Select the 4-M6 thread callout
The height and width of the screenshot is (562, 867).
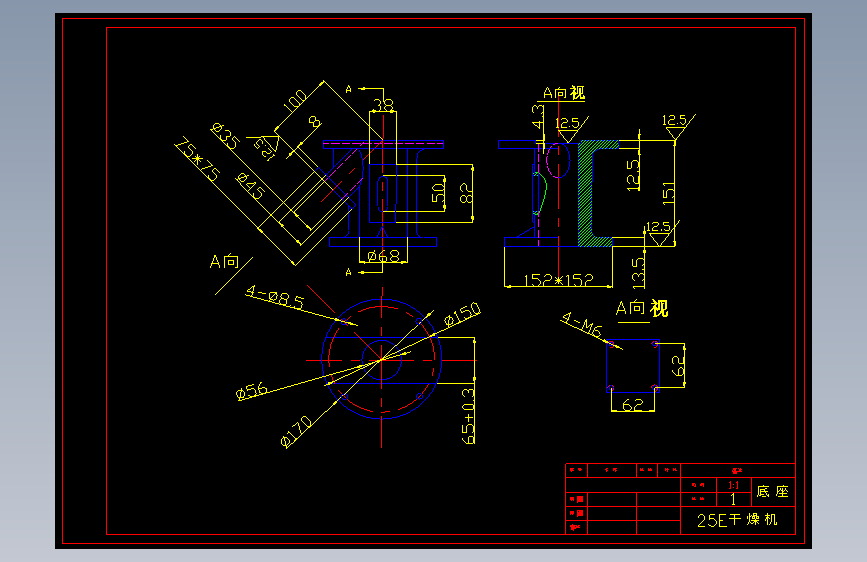[x=581, y=325]
